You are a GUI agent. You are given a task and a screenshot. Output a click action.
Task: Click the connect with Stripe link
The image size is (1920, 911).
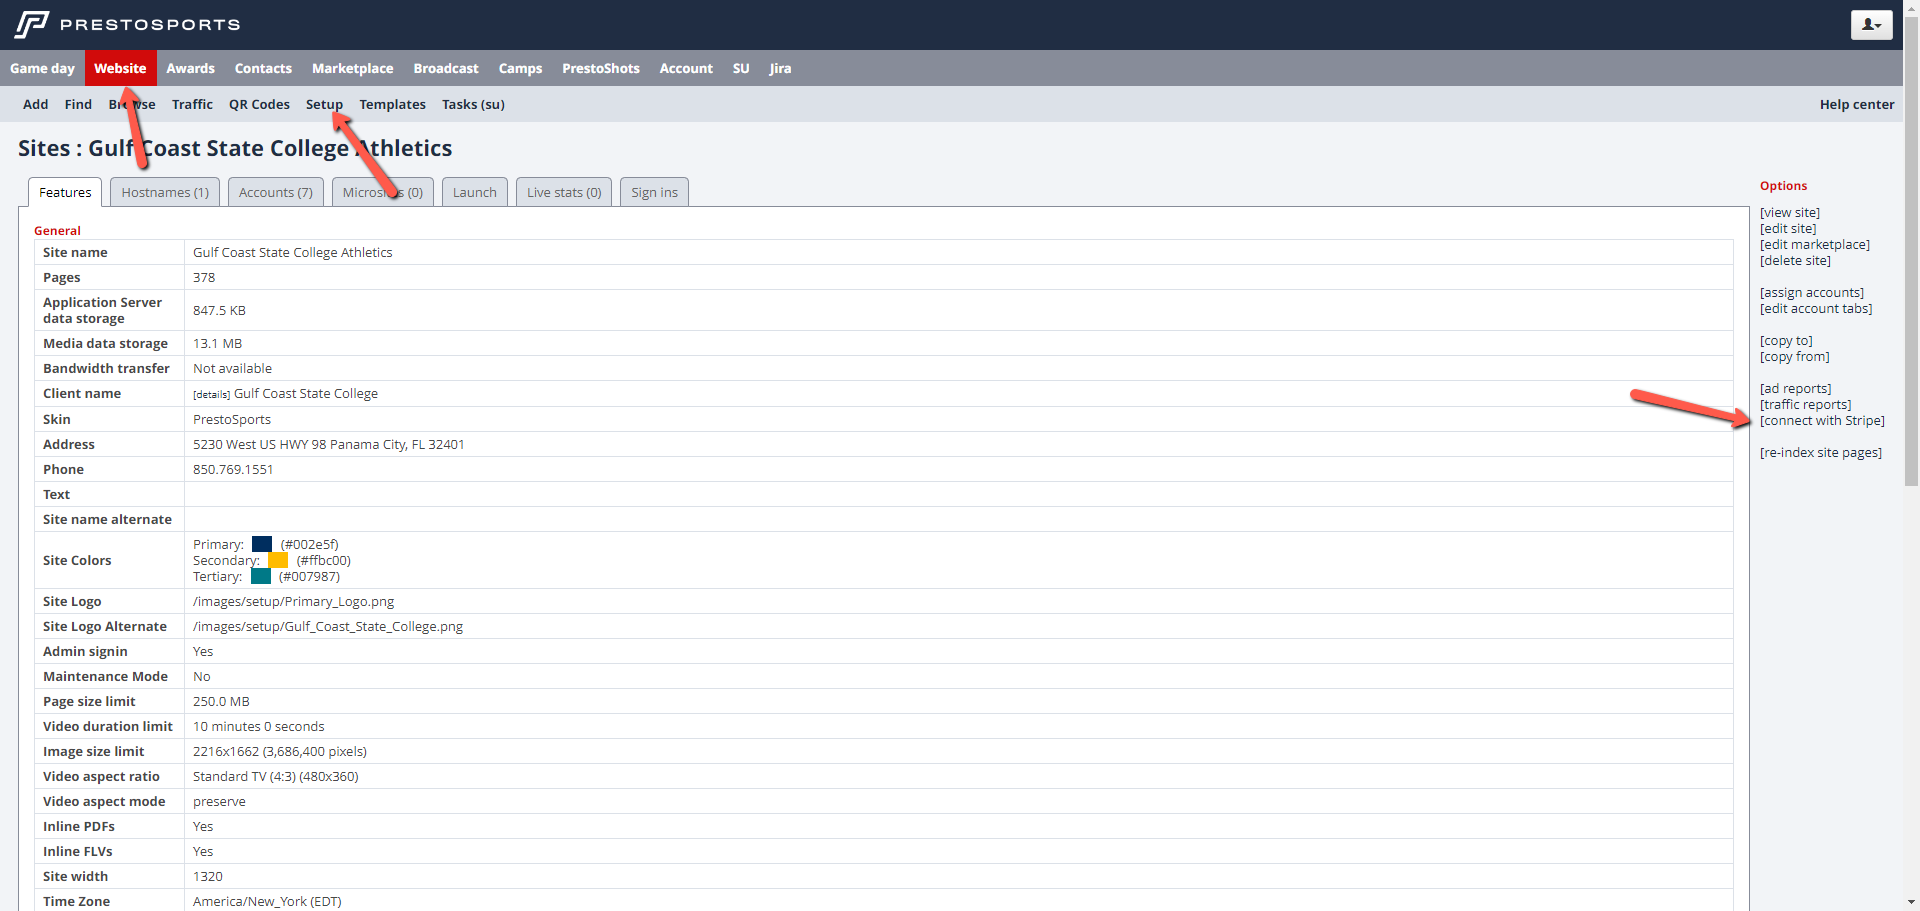[x=1822, y=421]
